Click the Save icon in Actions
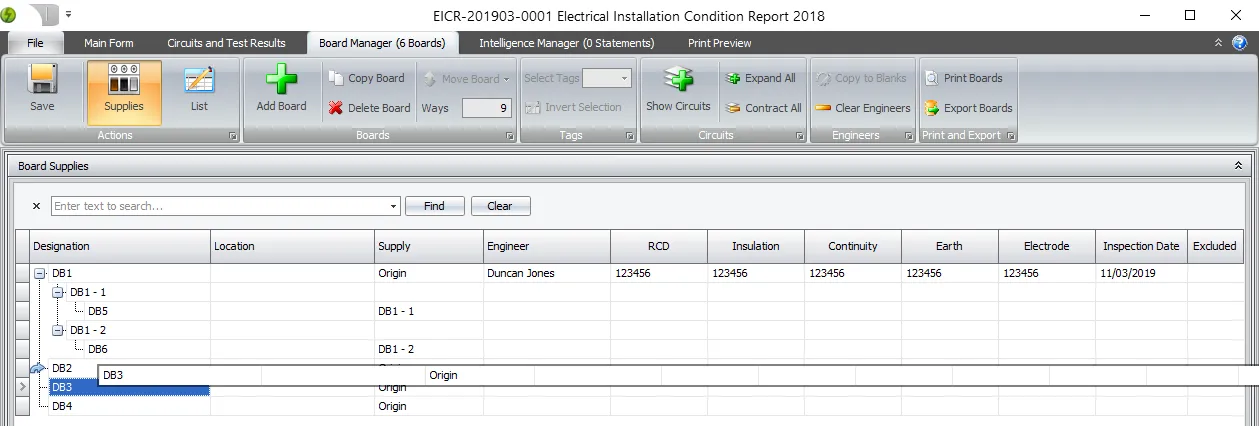The width and height of the screenshot is (1259, 426). (x=42, y=81)
